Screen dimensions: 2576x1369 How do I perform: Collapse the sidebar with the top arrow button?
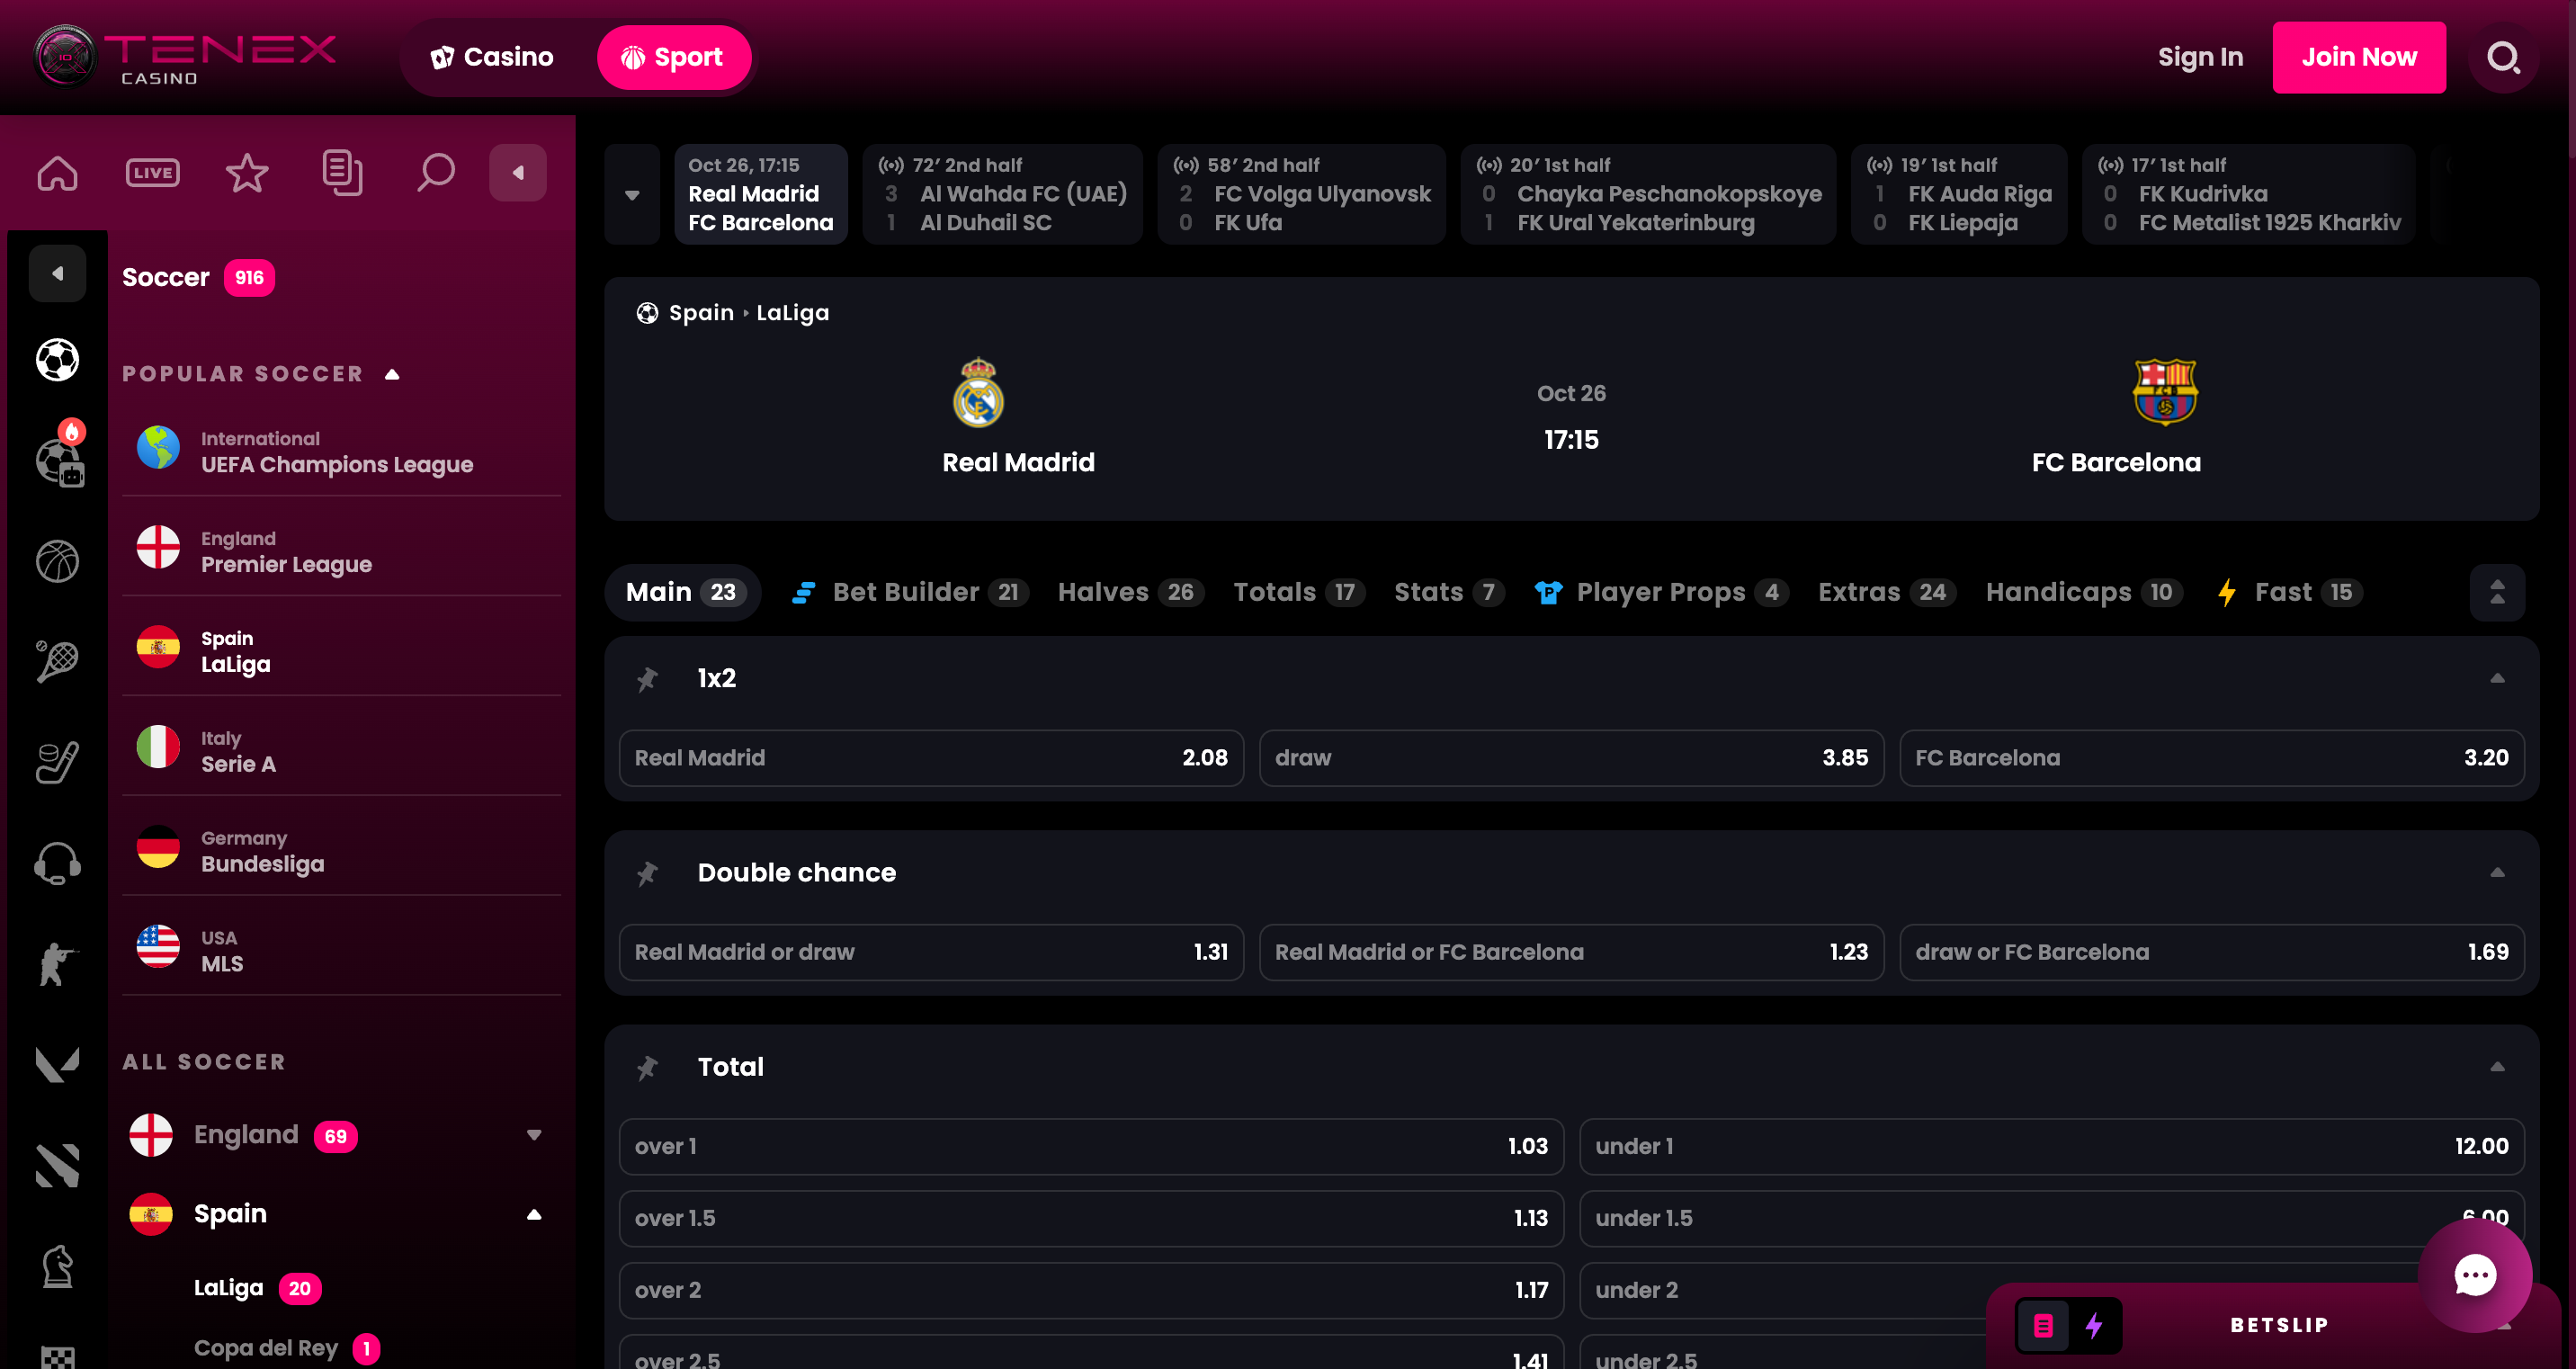click(518, 173)
